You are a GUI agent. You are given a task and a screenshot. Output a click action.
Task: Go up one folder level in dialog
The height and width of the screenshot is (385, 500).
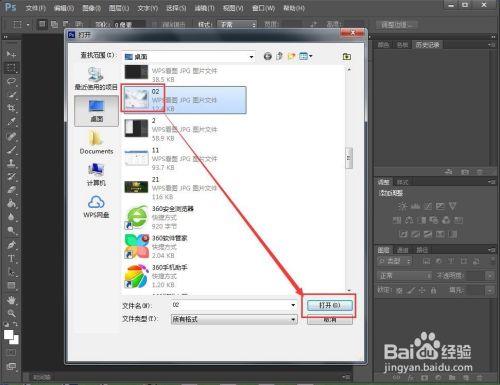(279, 56)
